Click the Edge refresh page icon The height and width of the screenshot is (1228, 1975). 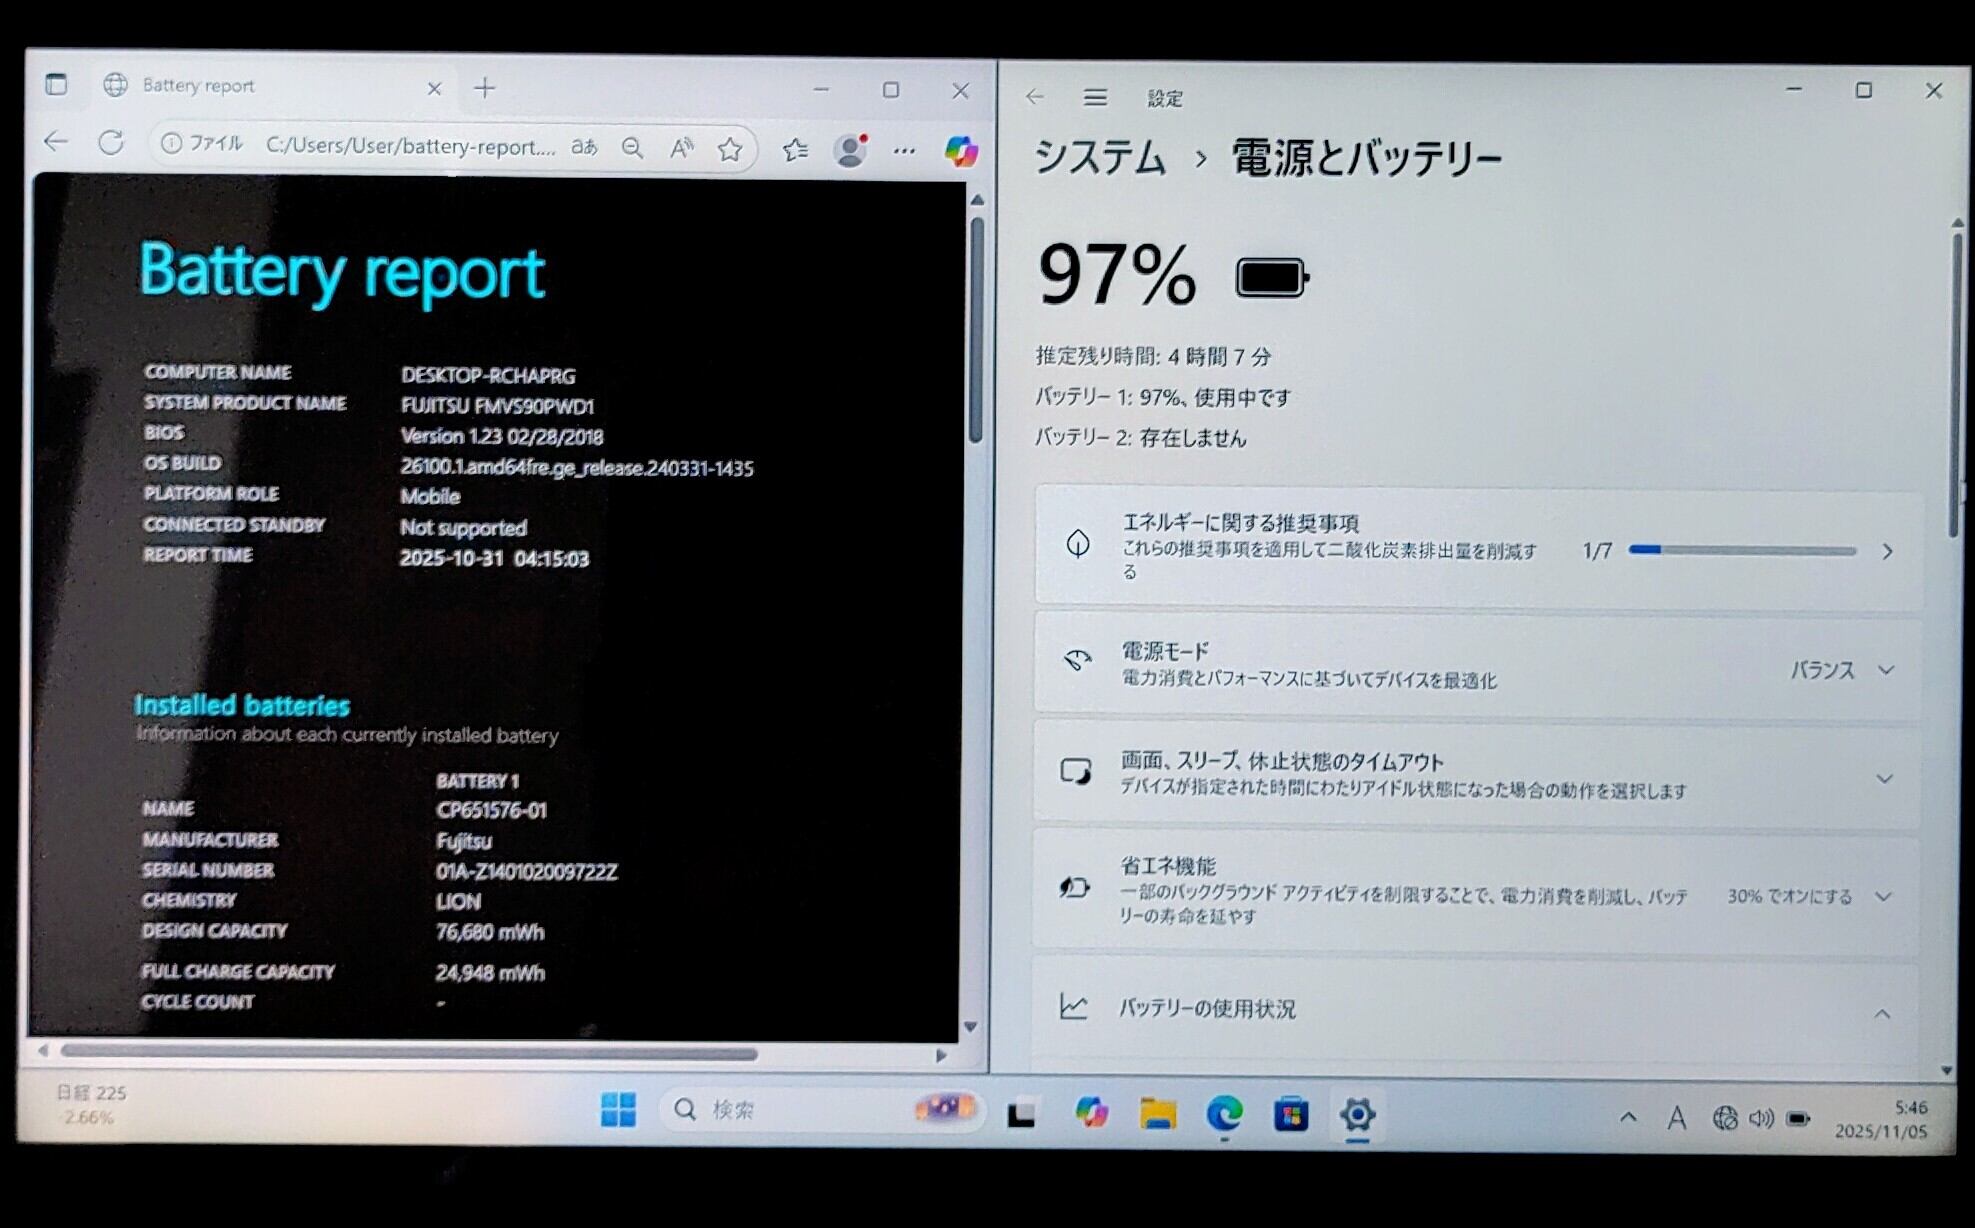click(111, 143)
